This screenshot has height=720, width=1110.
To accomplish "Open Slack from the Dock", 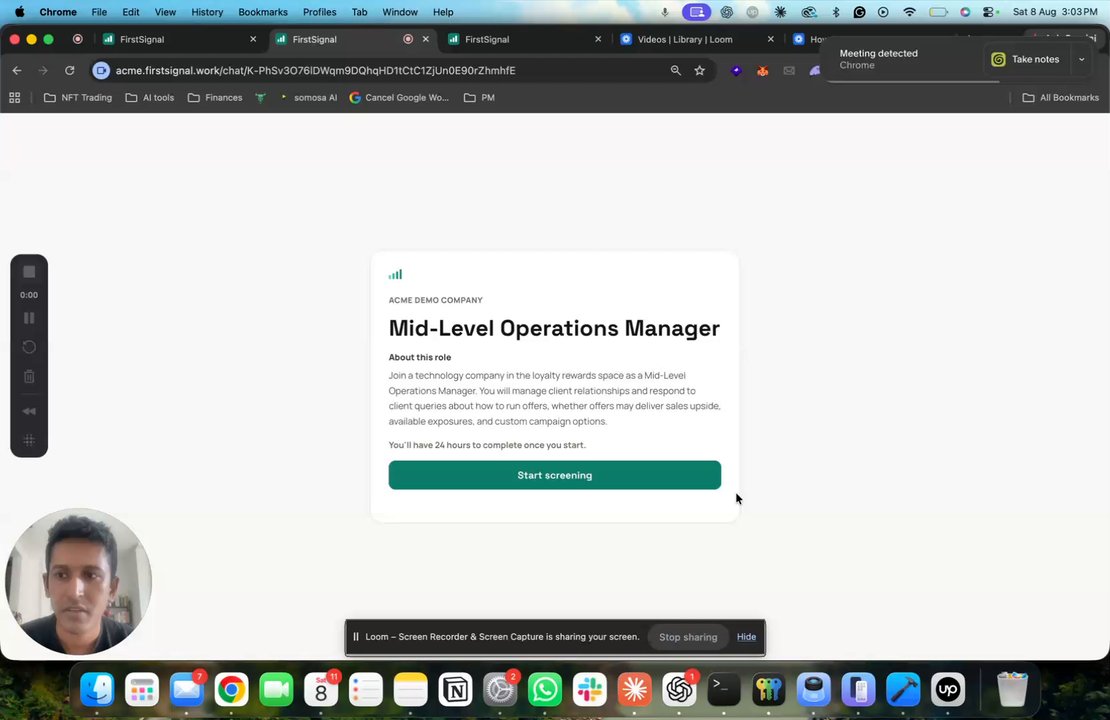I will coord(589,689).
